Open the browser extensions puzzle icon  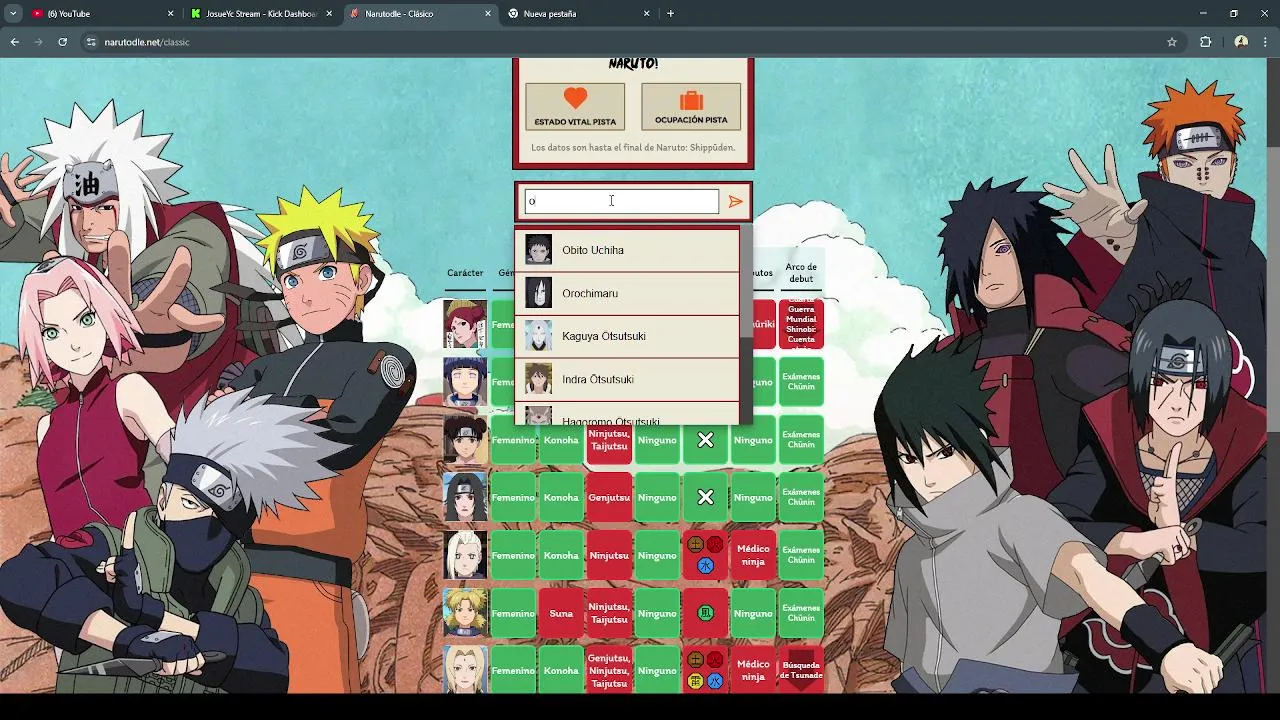tap(1205, 42)
